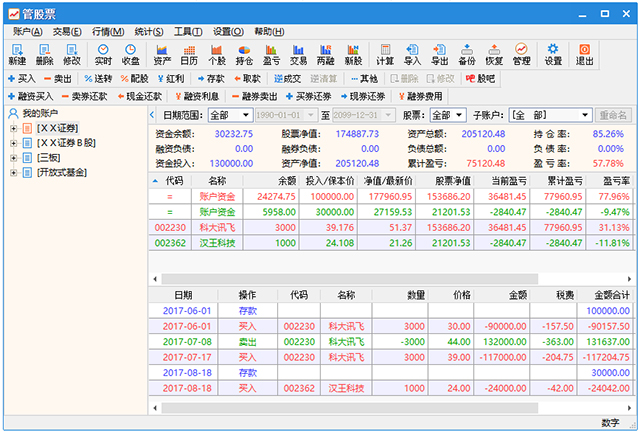Open the 新股 new shares view
The width and height of the screenshot is (640, 432).
pyautogui.click(x=353, y=55)
